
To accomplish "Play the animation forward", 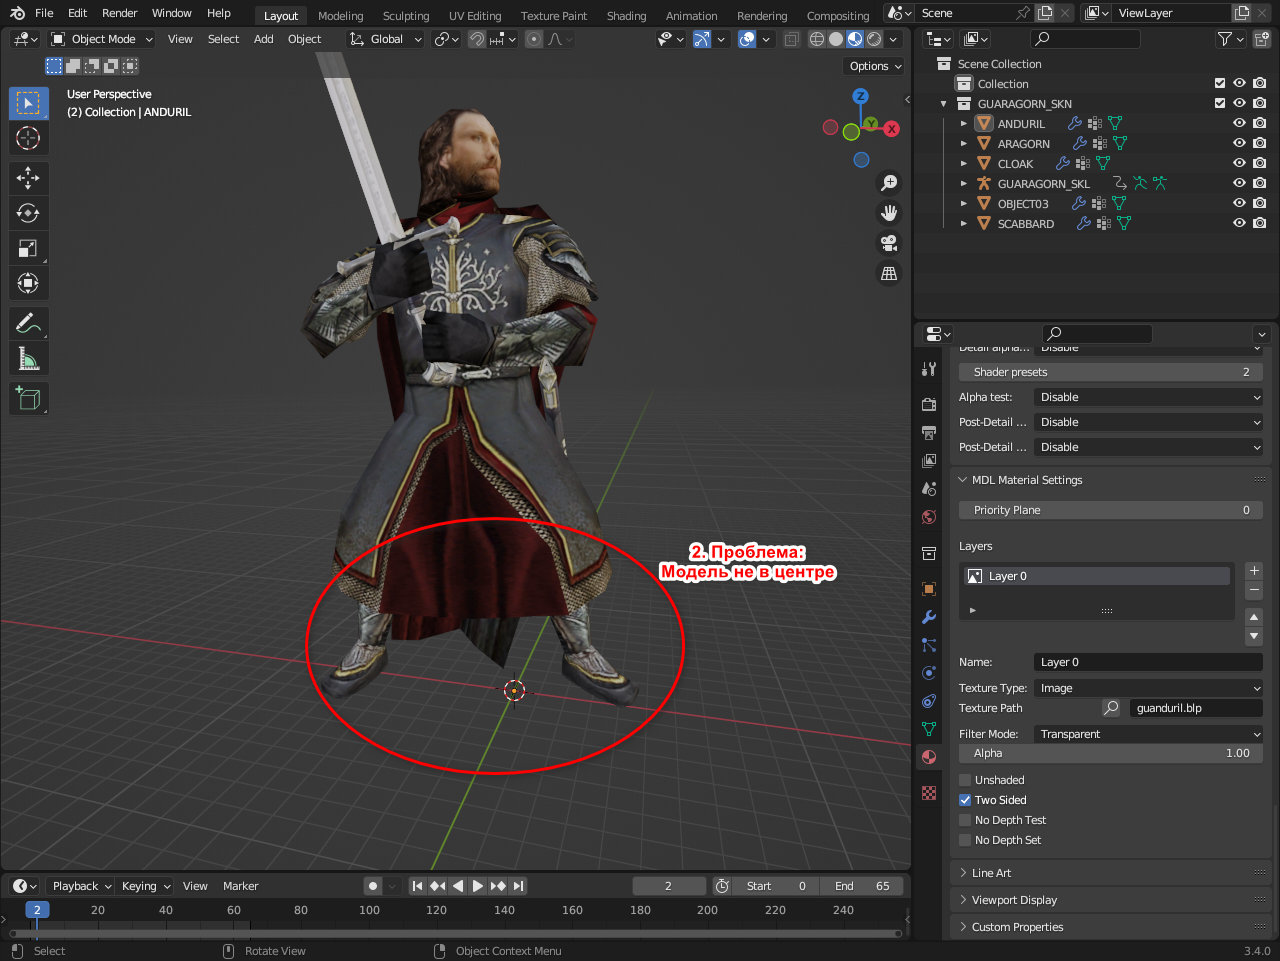I will [x=477, y=886].
